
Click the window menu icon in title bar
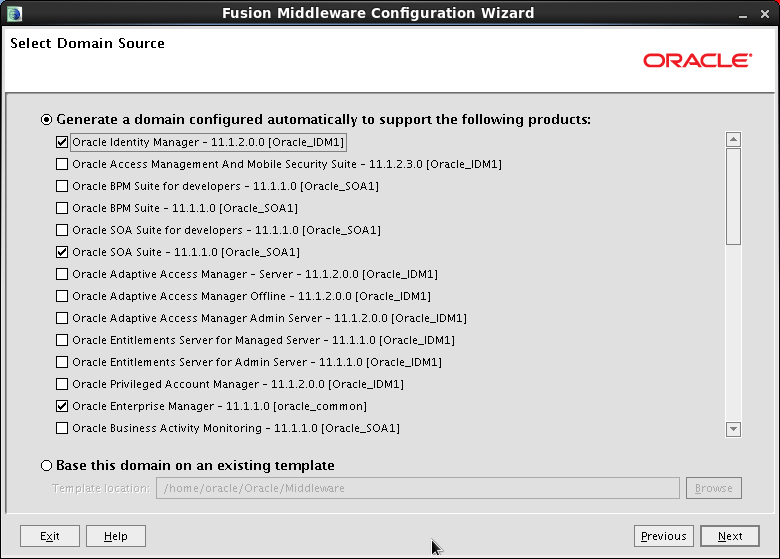14,13
